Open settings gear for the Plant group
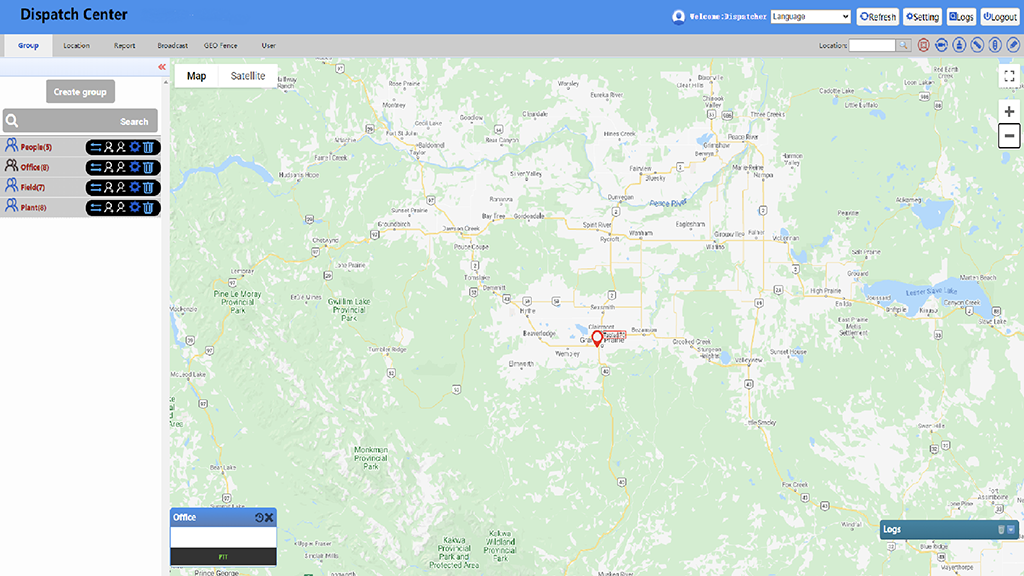Viewport: 1024px width, 576px height. point(135,208)
